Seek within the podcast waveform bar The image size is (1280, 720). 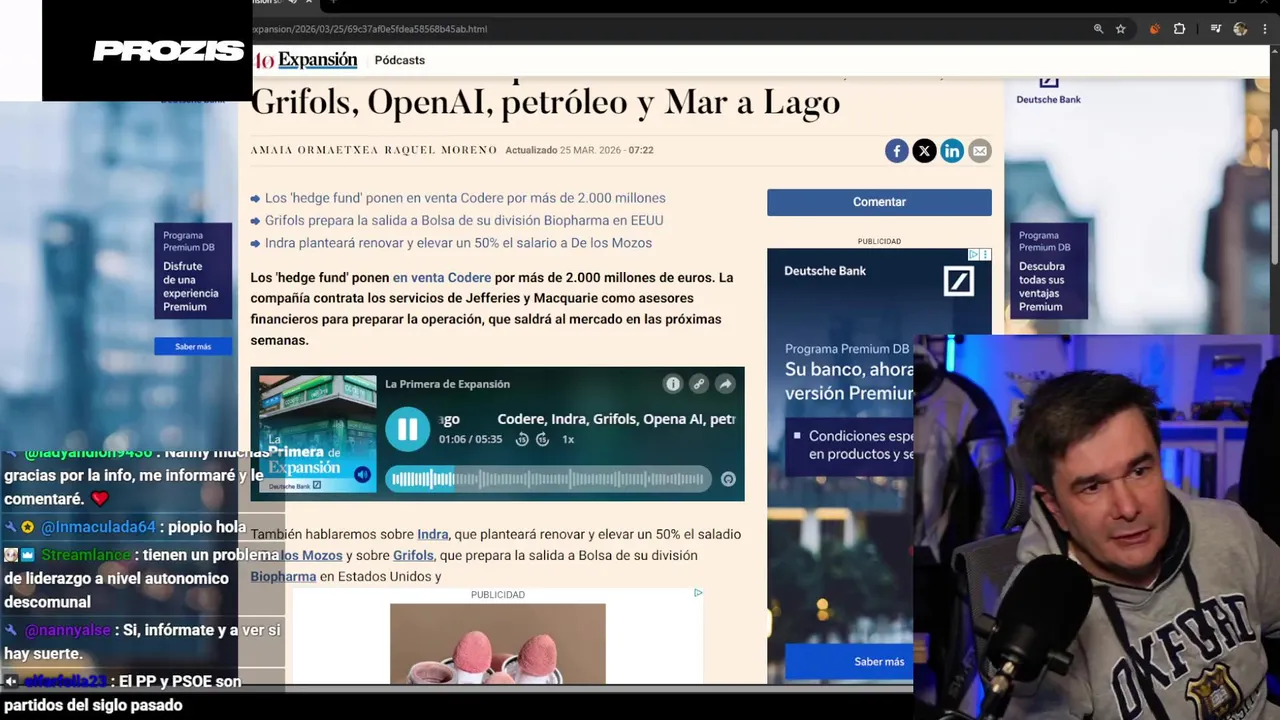(x=548, y=479)
